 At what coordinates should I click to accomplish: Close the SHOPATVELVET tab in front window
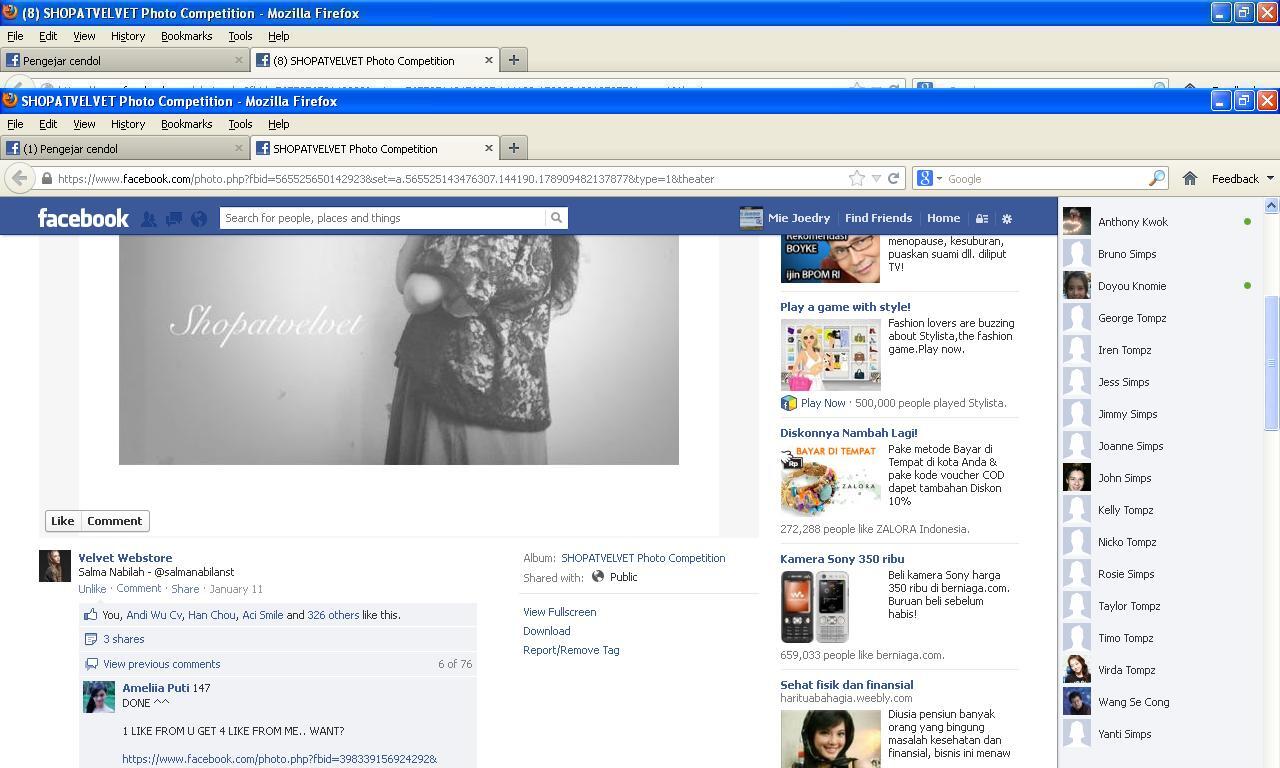488,148
